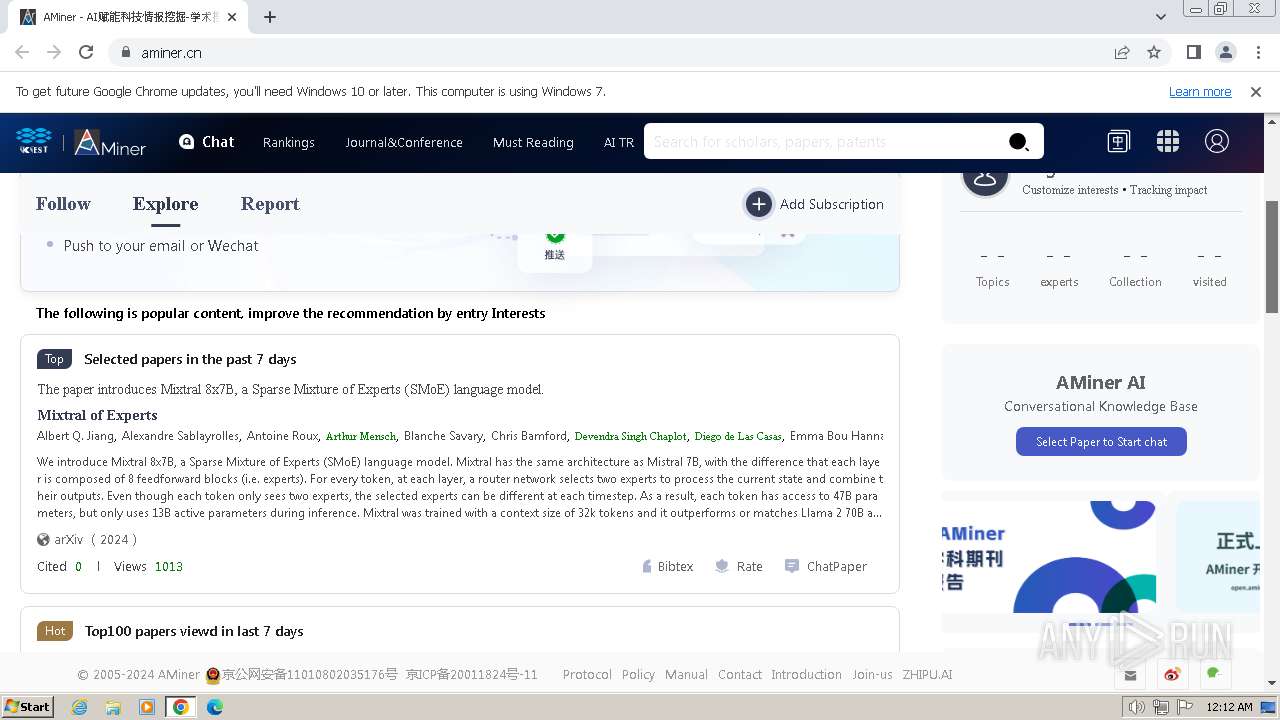Dismiss the Chrome update notification bar
The height and width of the screenshot is (720, 1280).
tap(1256, 92)
